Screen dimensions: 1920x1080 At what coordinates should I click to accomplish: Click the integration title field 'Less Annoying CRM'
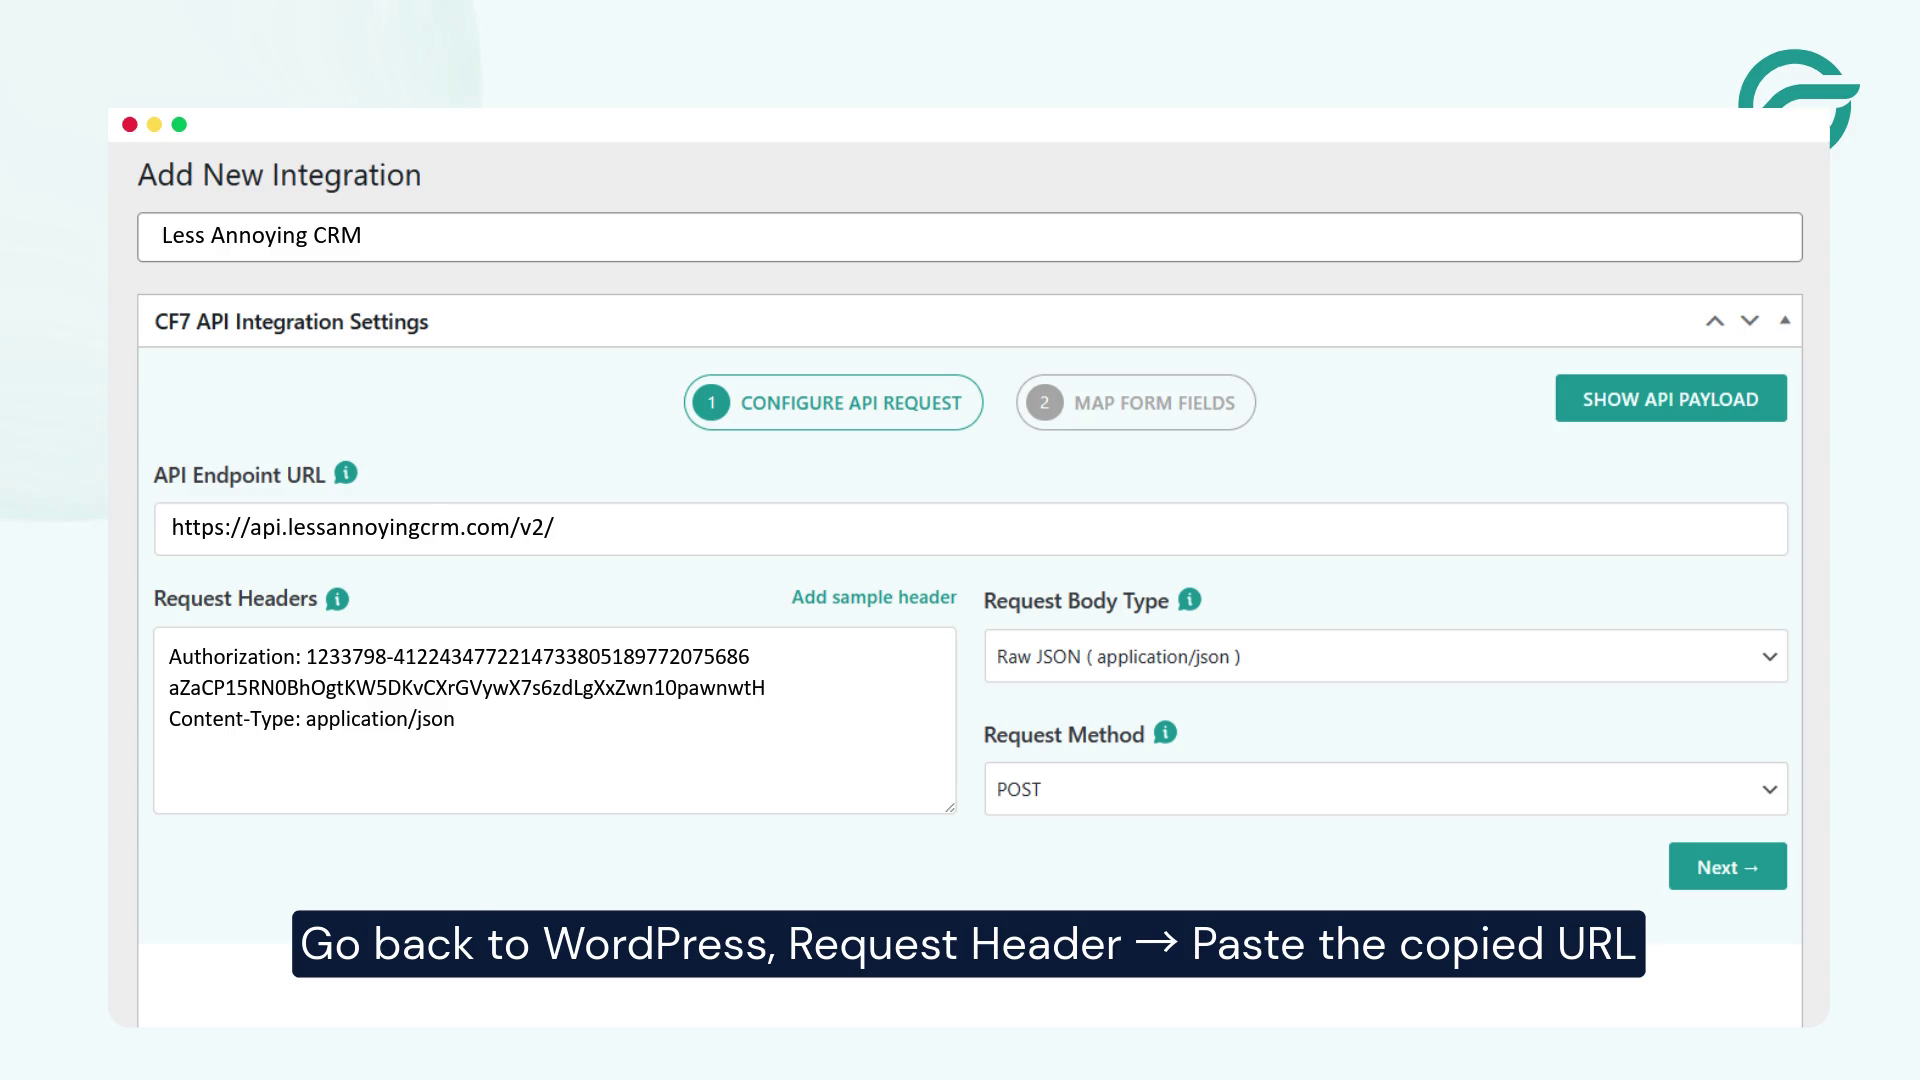[x=970, y=237]
